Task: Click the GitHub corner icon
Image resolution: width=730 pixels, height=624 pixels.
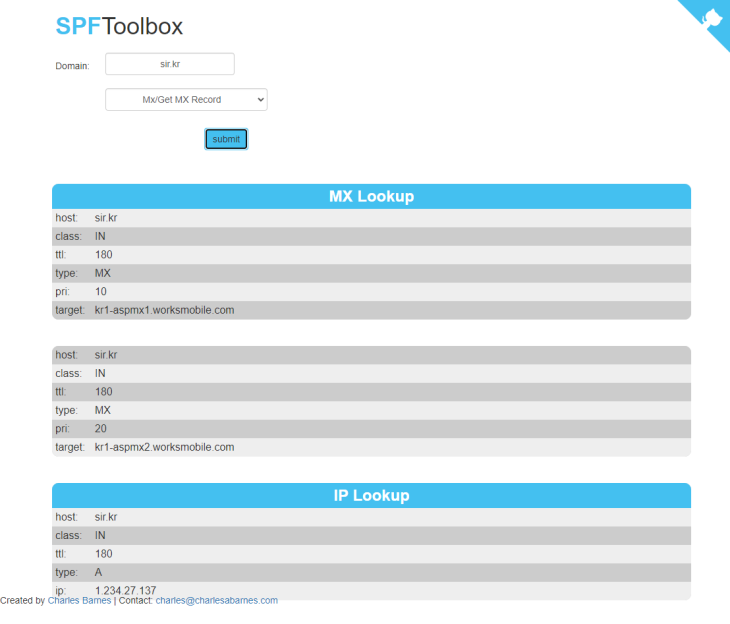Action: click(711, 18)
